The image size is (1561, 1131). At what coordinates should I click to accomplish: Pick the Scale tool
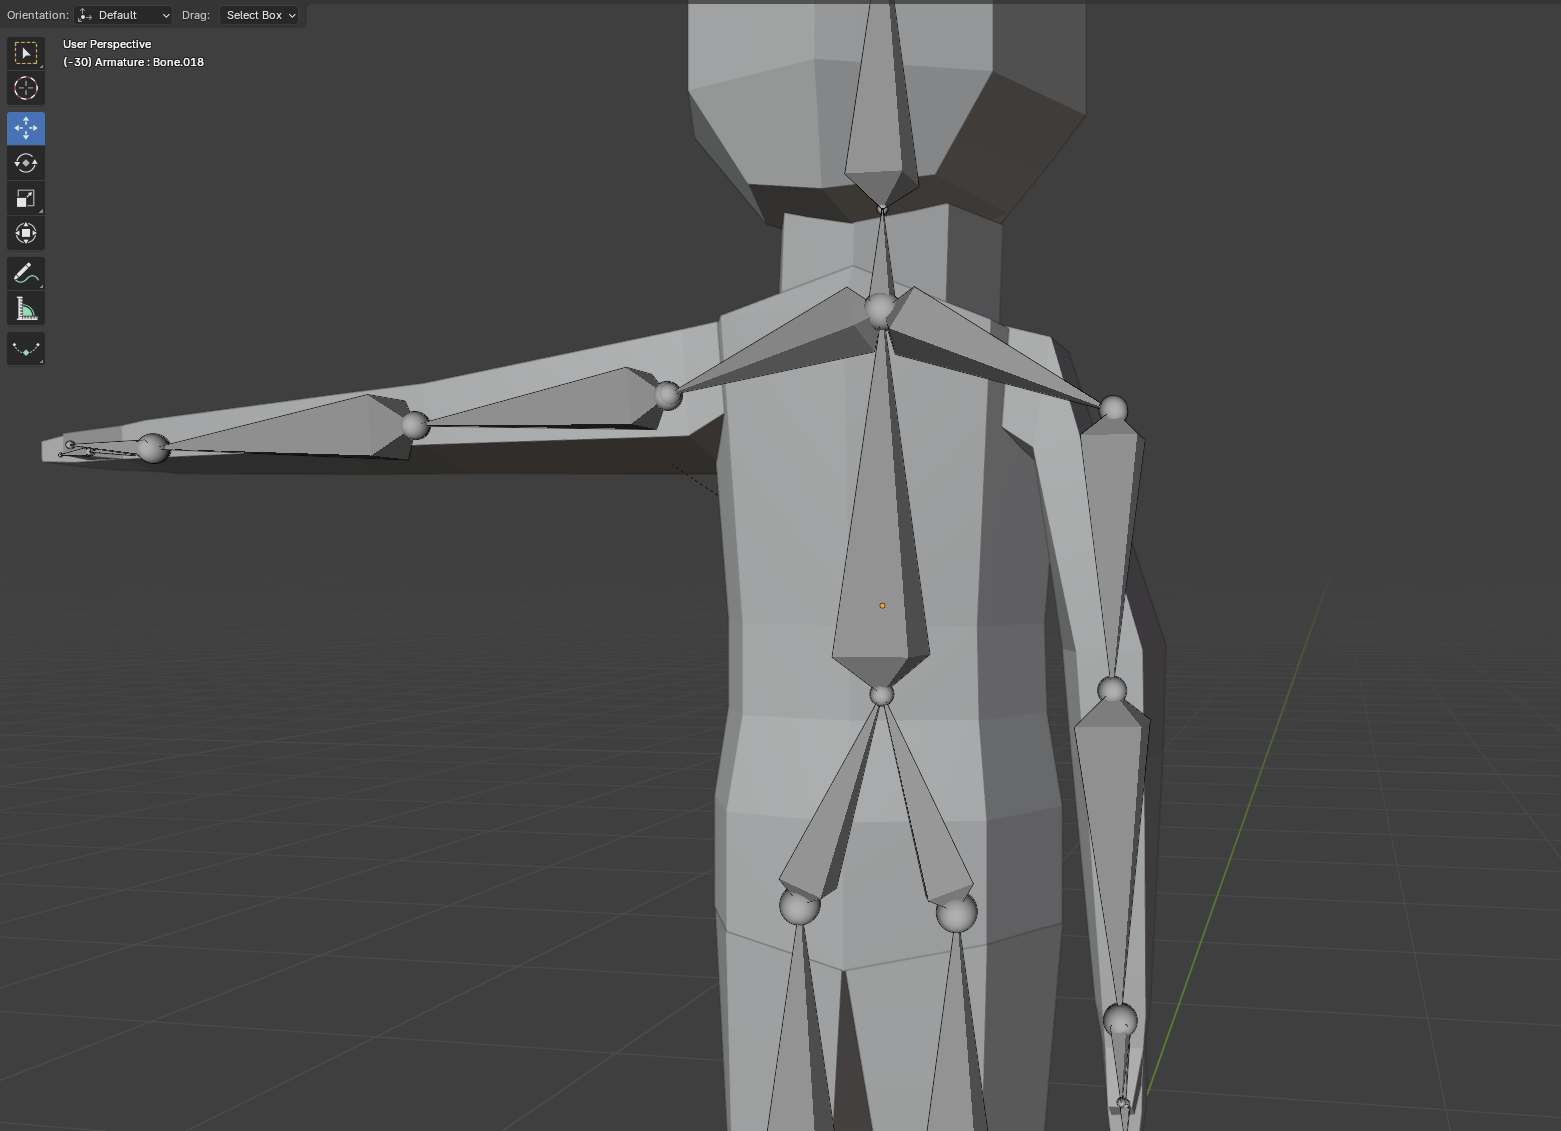26,198
